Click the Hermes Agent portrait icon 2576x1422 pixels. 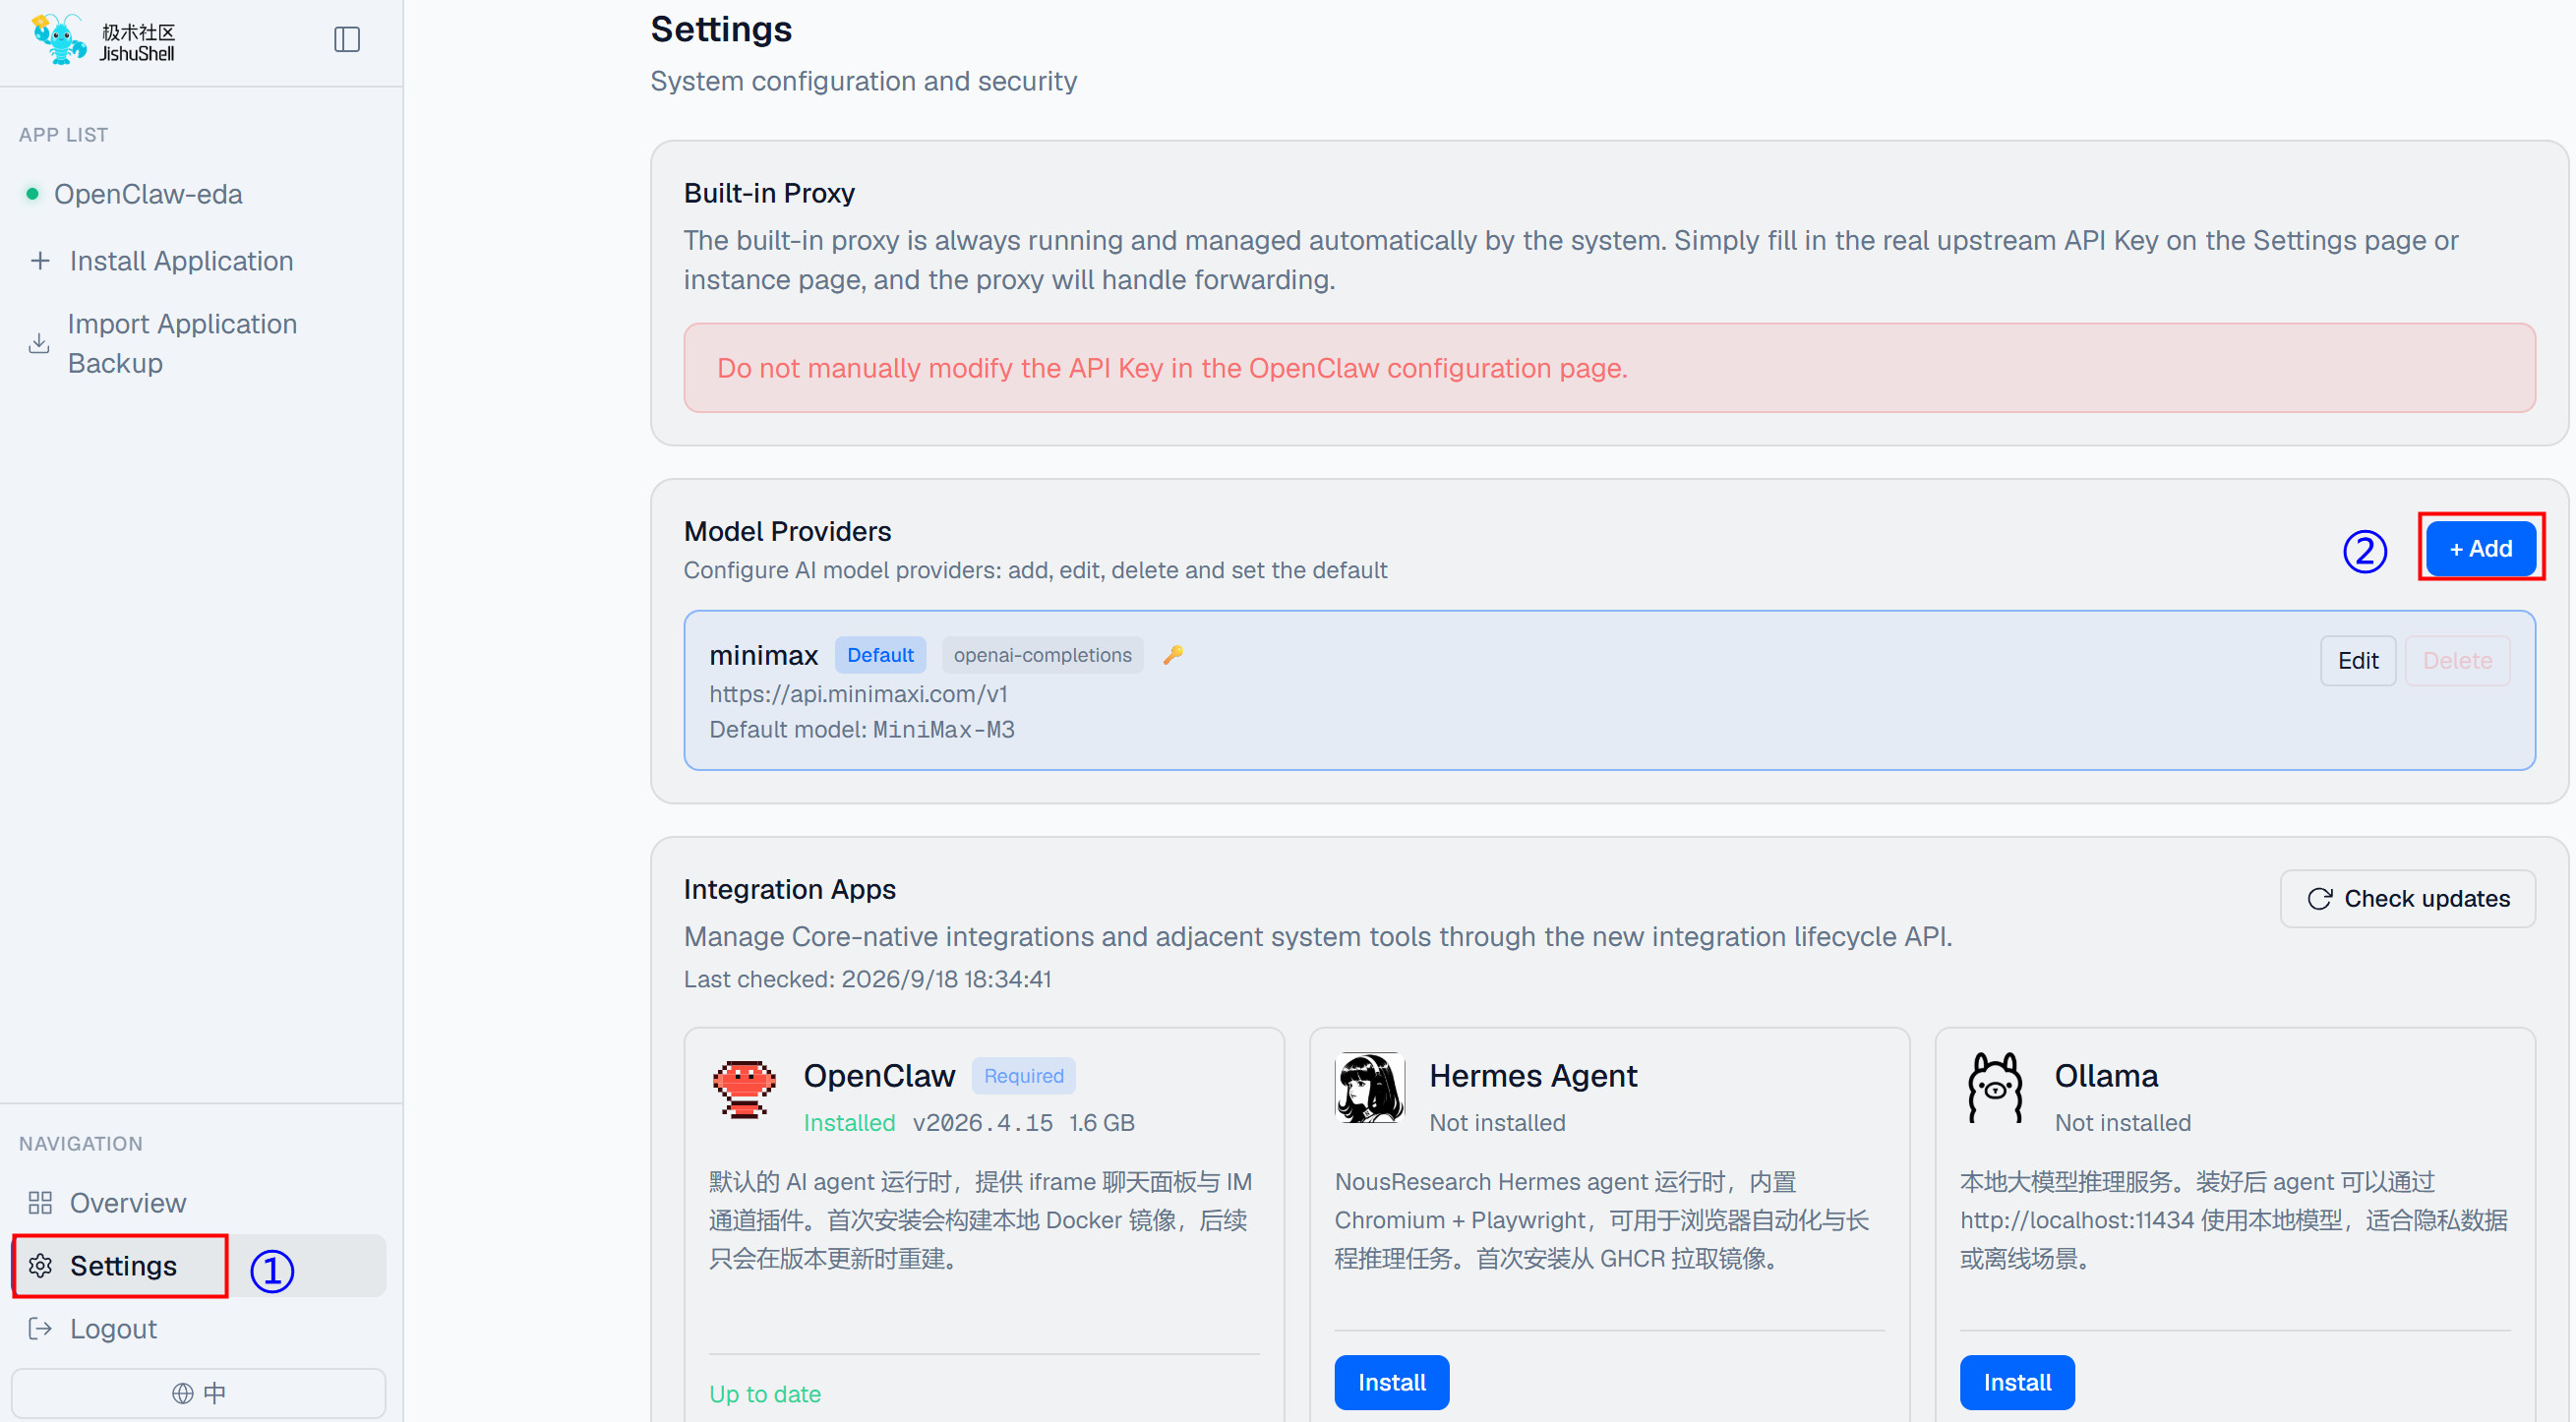point(1370,1087)
